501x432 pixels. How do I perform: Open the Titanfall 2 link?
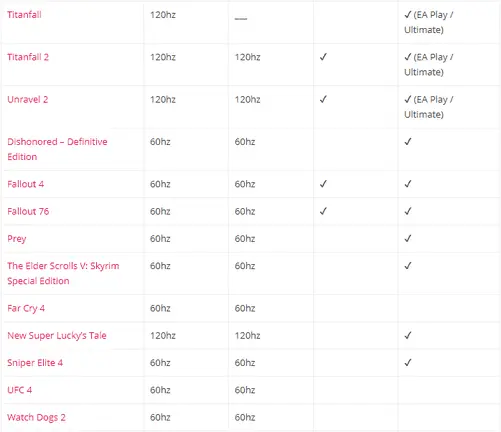28,57
